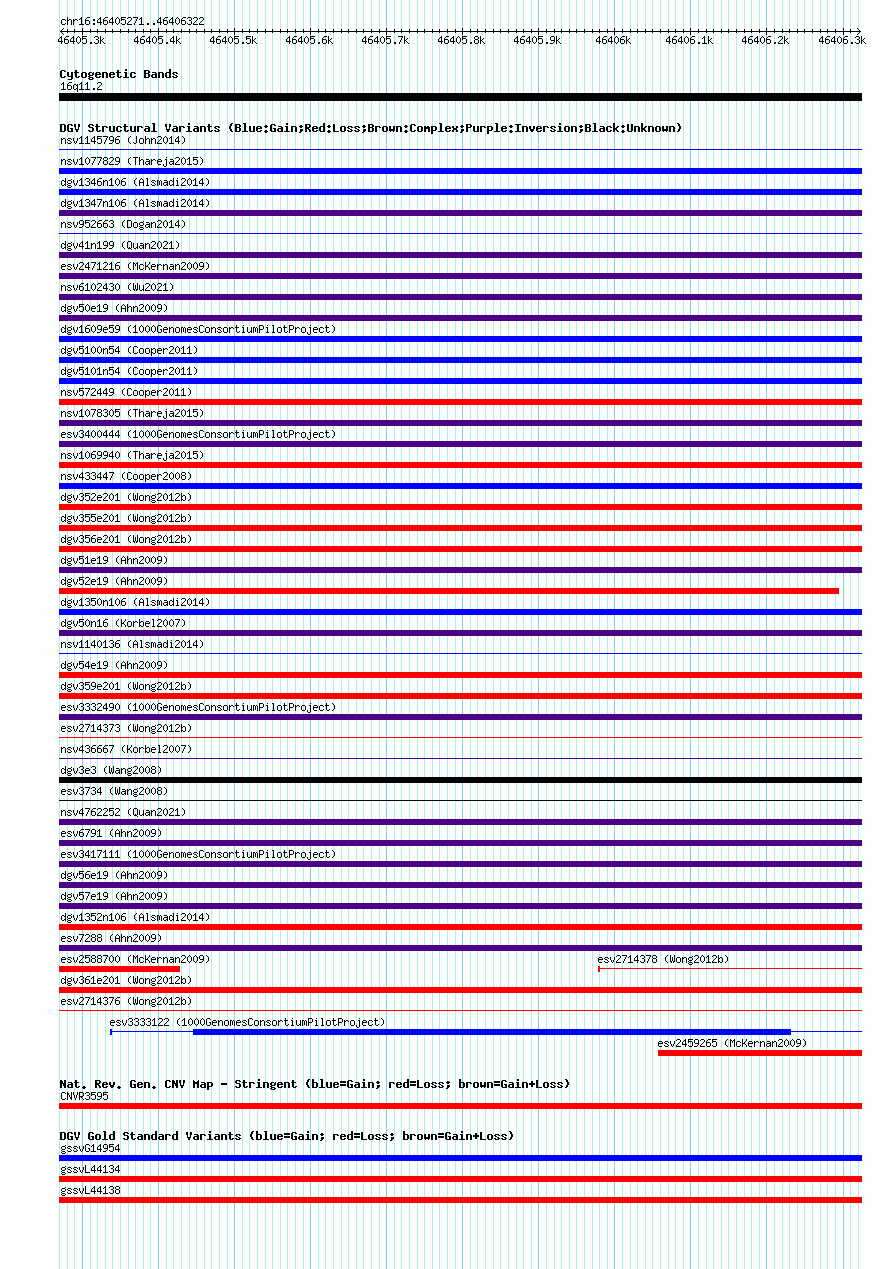Click label esv2459265 (McKernan2009)
The height and width of the screenshot is (1269, 890).
coord(732,1043)
